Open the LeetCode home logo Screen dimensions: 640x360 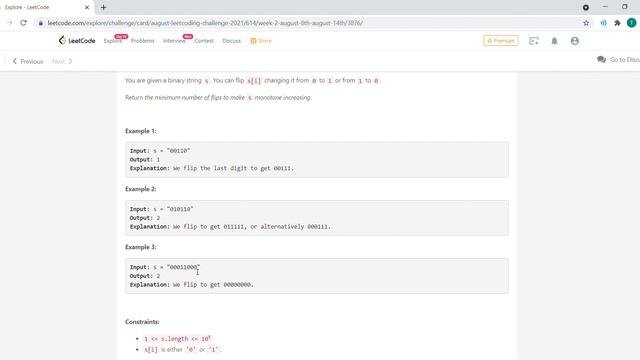(77, 40)
